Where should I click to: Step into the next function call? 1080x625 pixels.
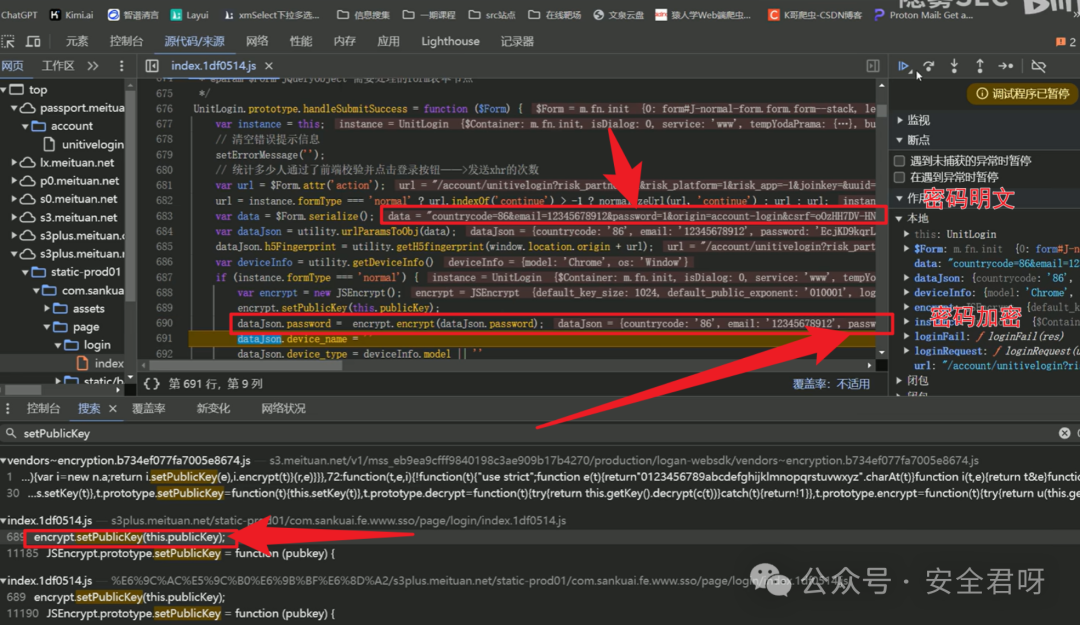coord(954,66)
